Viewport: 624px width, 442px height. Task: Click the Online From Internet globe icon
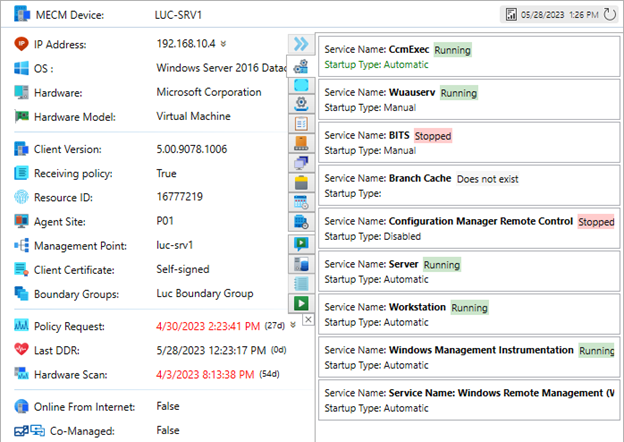(21, 406)
